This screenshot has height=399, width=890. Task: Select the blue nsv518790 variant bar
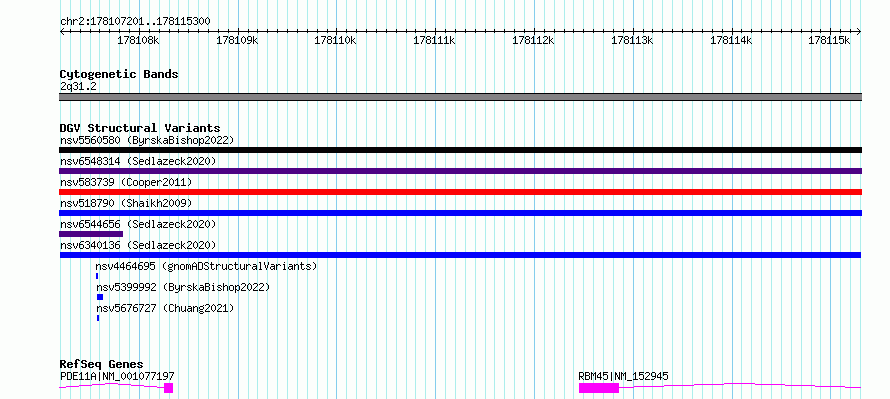[x=460, y=213]
